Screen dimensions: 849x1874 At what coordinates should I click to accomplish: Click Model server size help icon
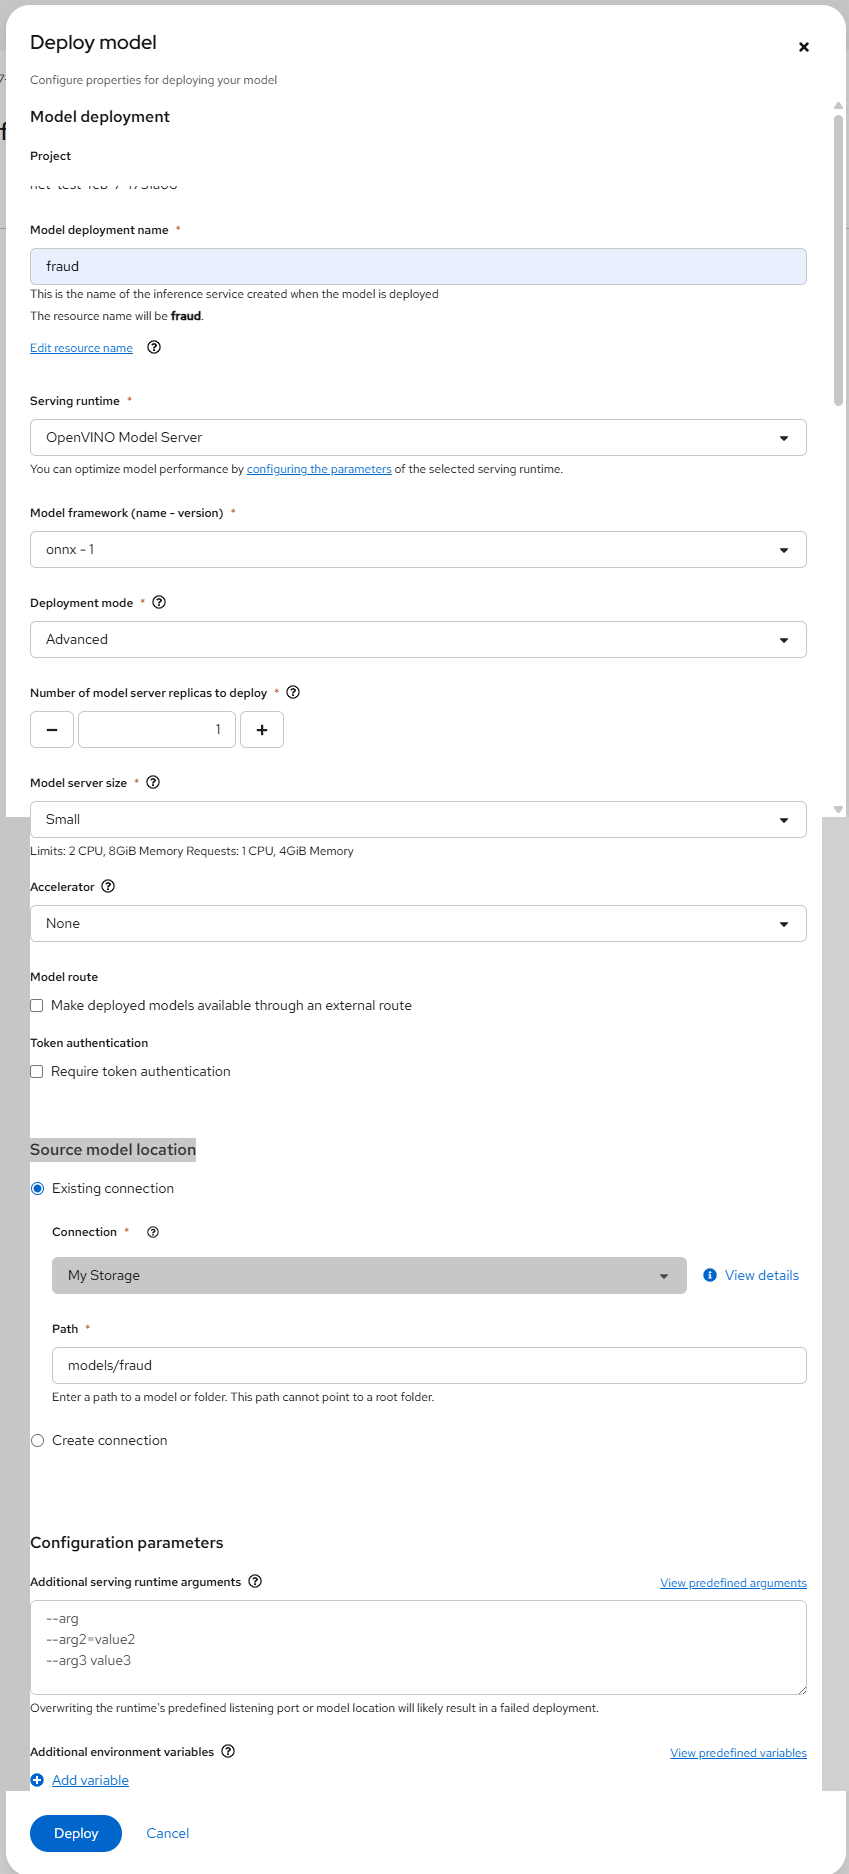pos(153,782)
